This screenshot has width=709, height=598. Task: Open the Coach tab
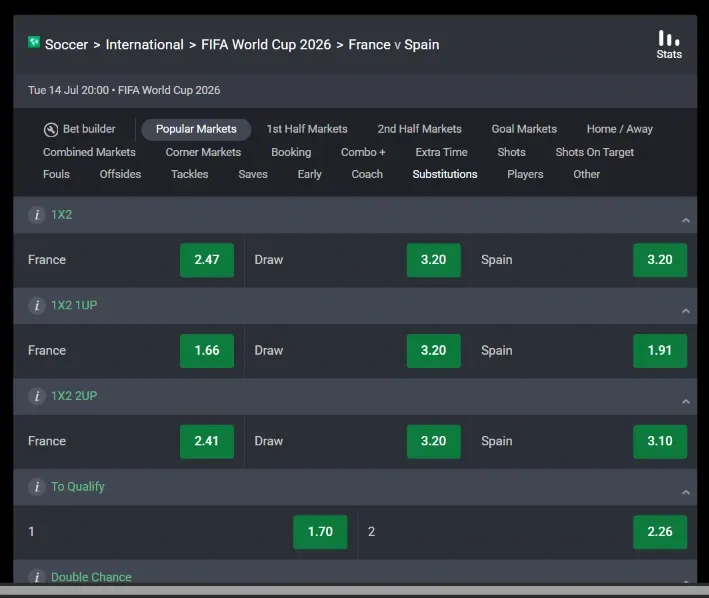click(x=367, y=174)
